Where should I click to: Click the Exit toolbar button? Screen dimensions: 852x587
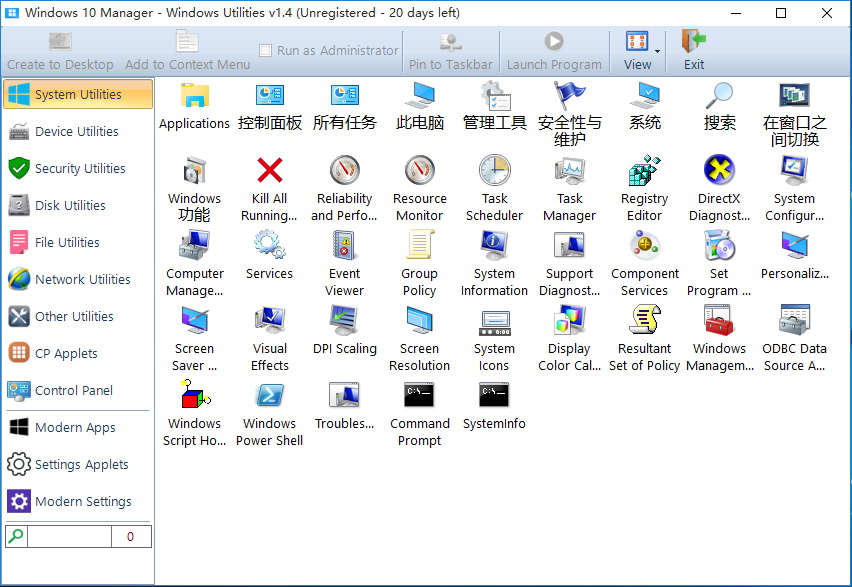(694, 51)
